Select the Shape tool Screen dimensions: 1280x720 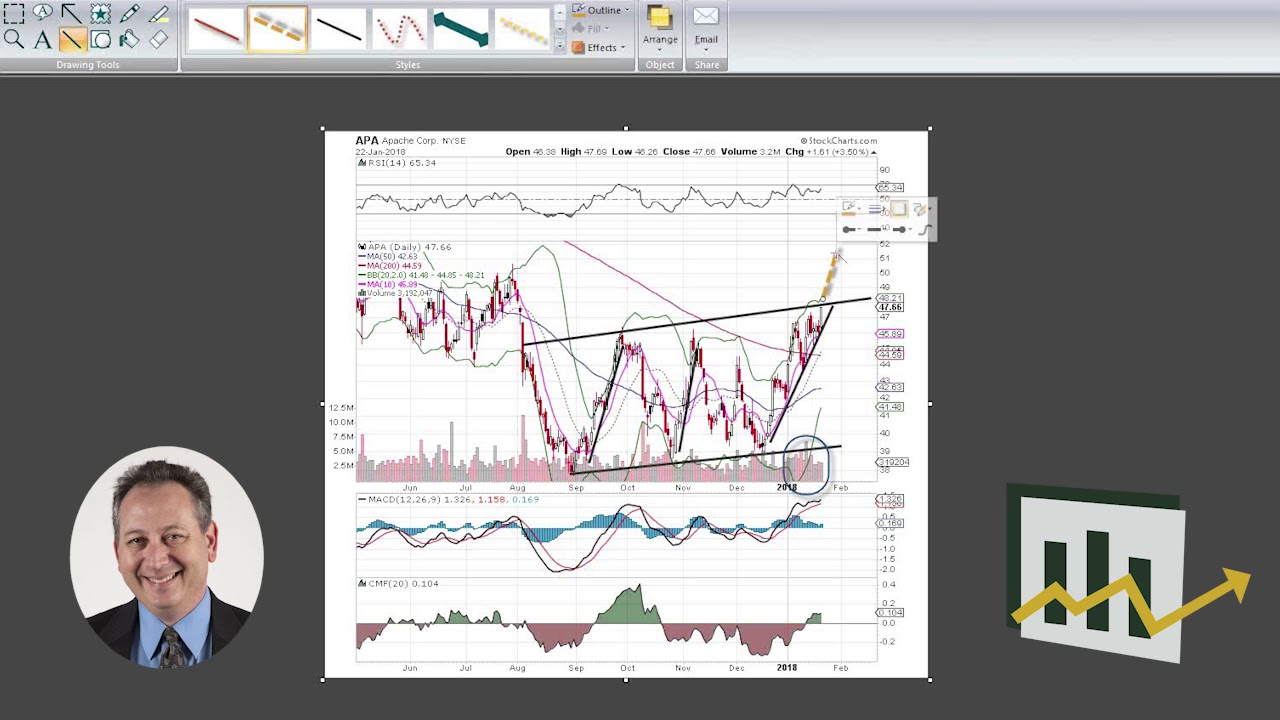click(x=100, y=40)
